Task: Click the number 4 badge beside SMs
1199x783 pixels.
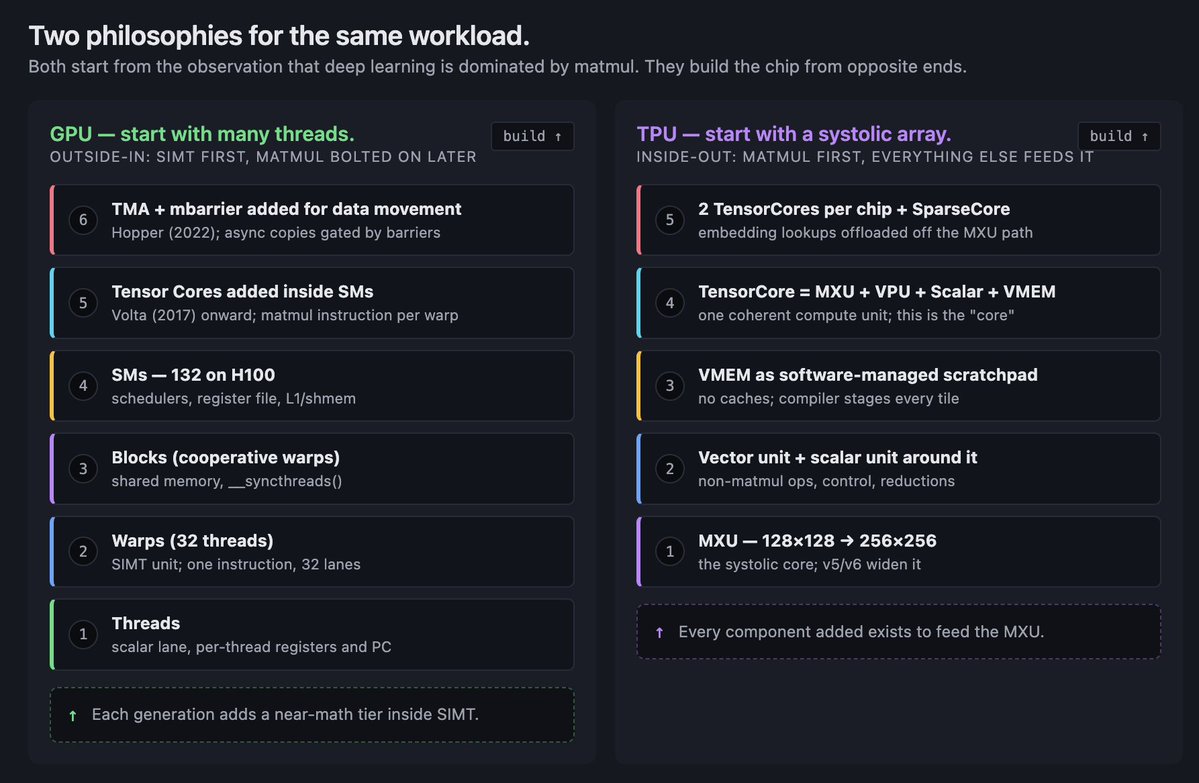Action: pos(83,385)
